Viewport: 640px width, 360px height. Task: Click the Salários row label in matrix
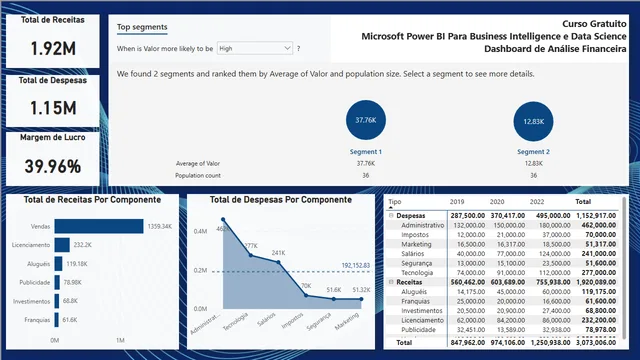coord(412,253)
